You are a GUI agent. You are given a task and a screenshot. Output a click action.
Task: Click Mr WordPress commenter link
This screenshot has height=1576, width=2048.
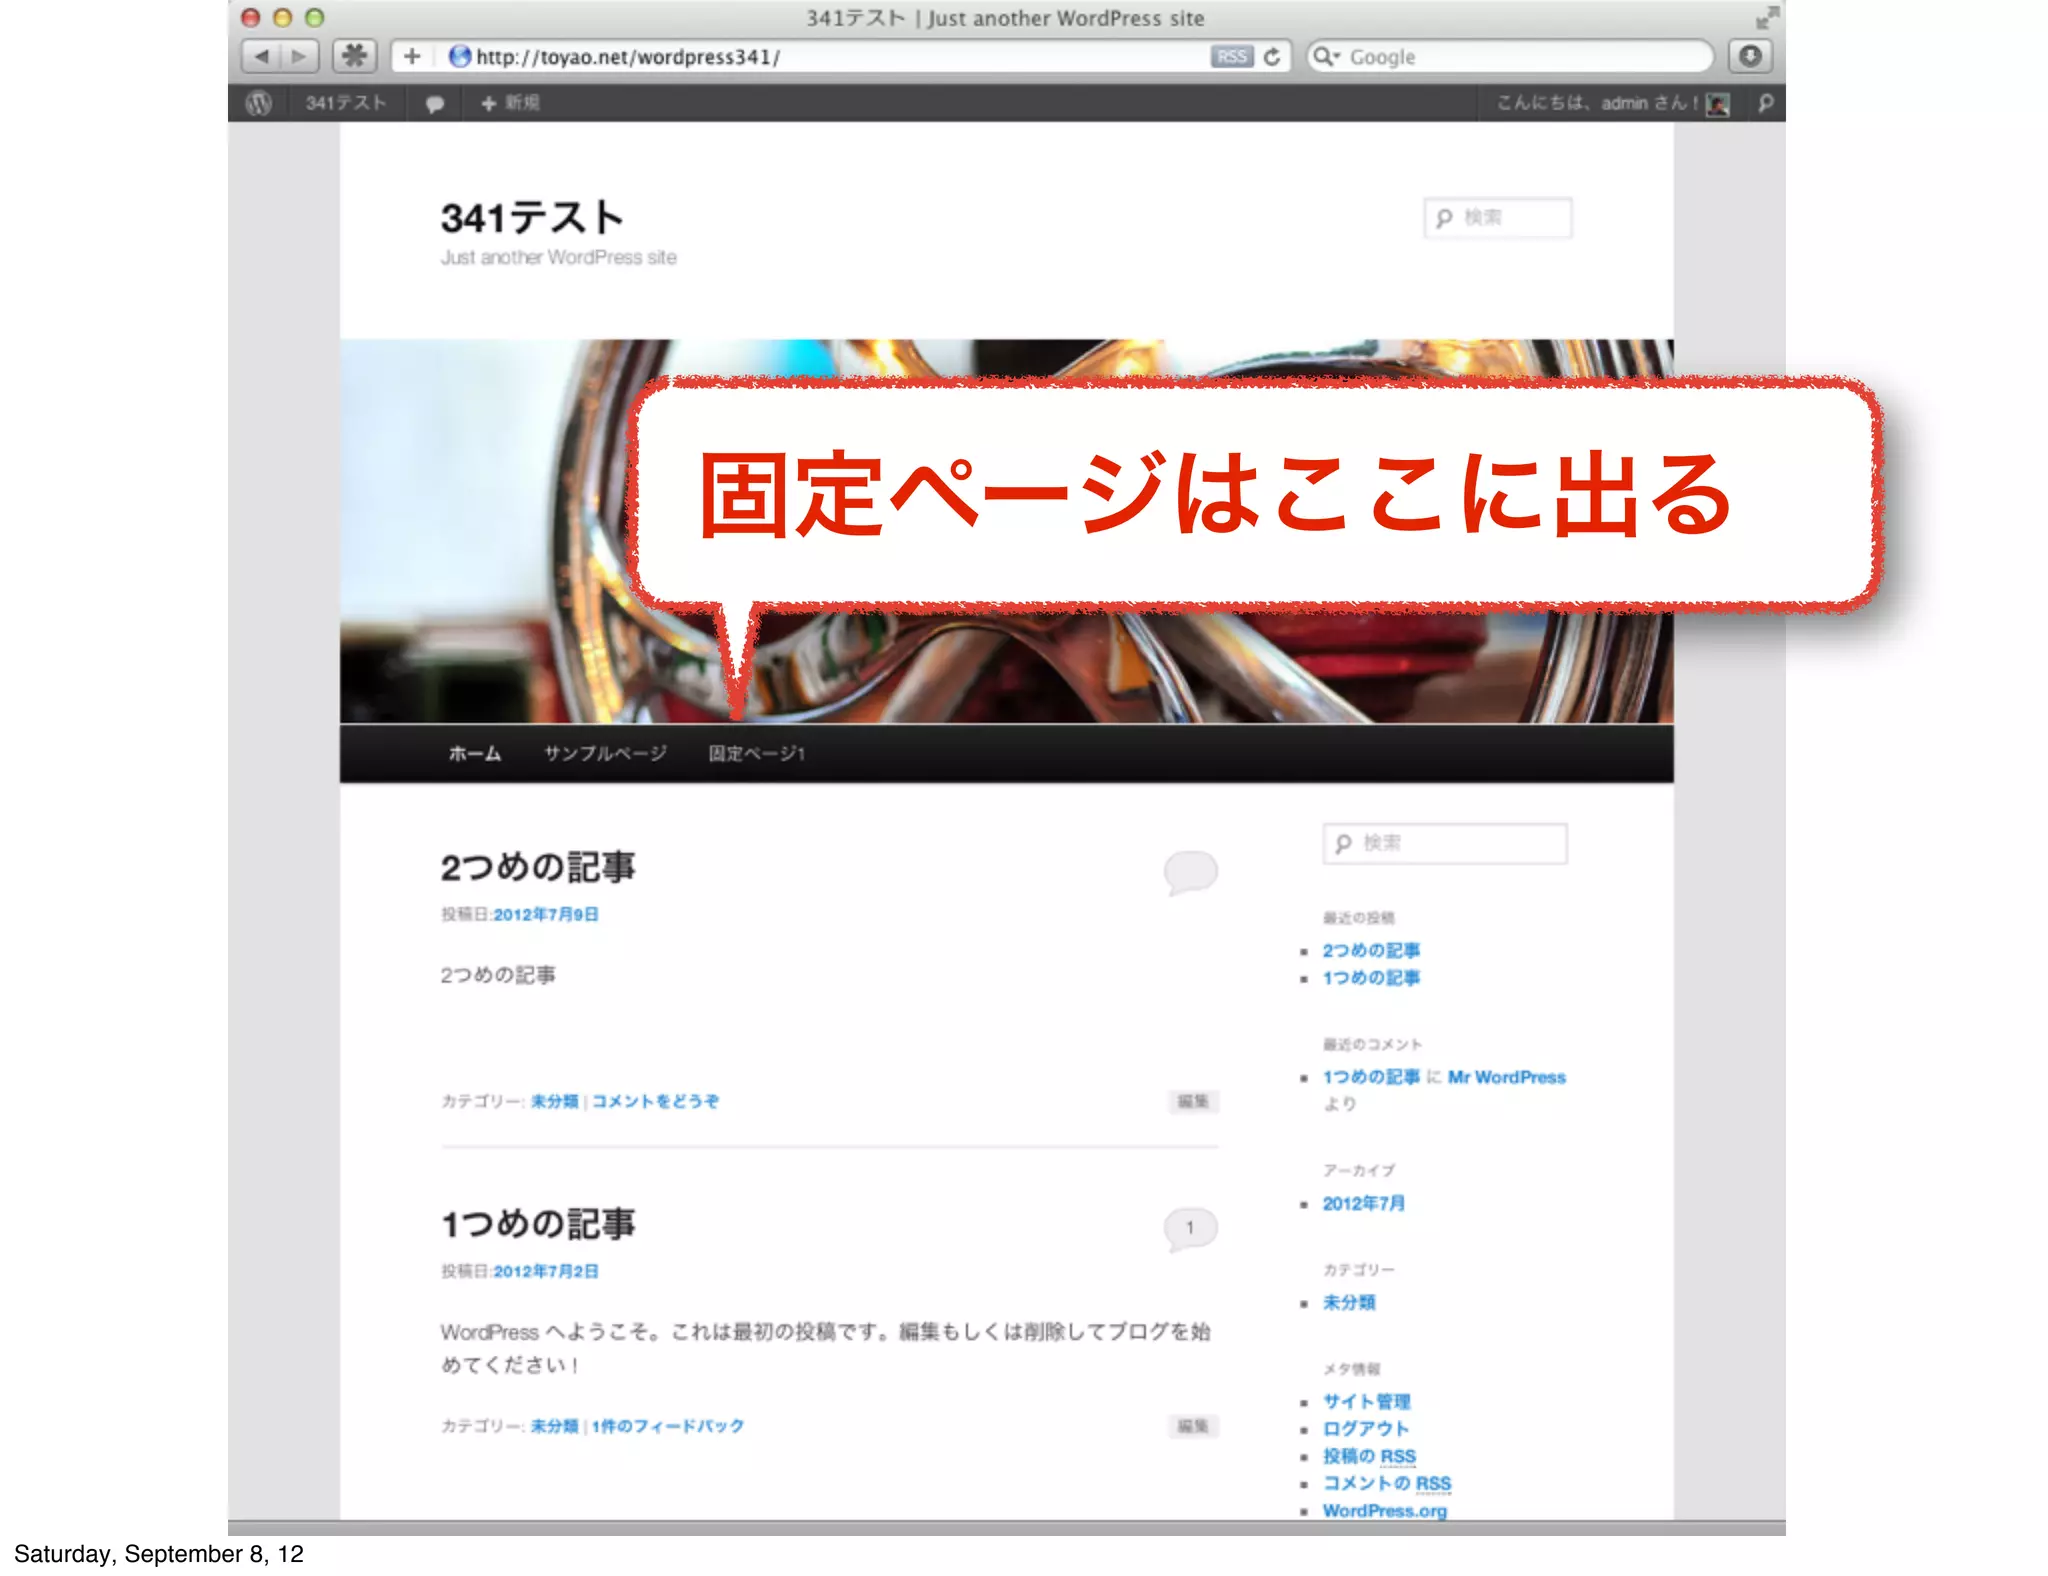pyautogui.click(x=1507, y=1077)
